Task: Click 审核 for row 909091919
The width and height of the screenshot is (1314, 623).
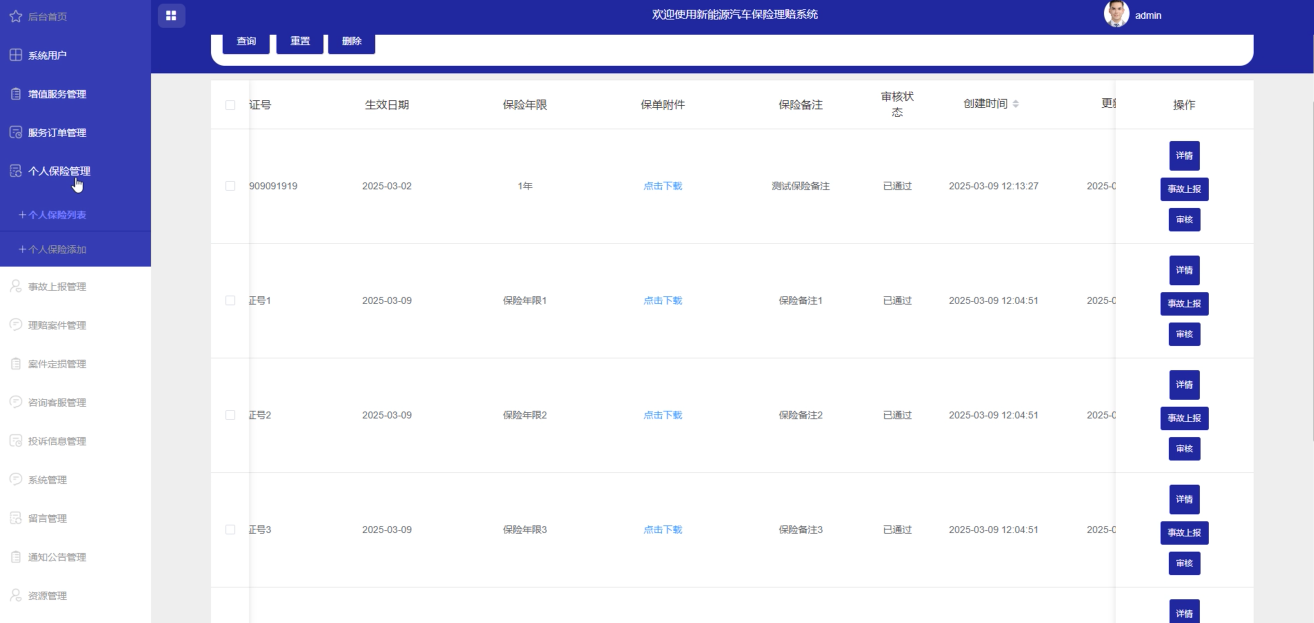Action: 1184,220
